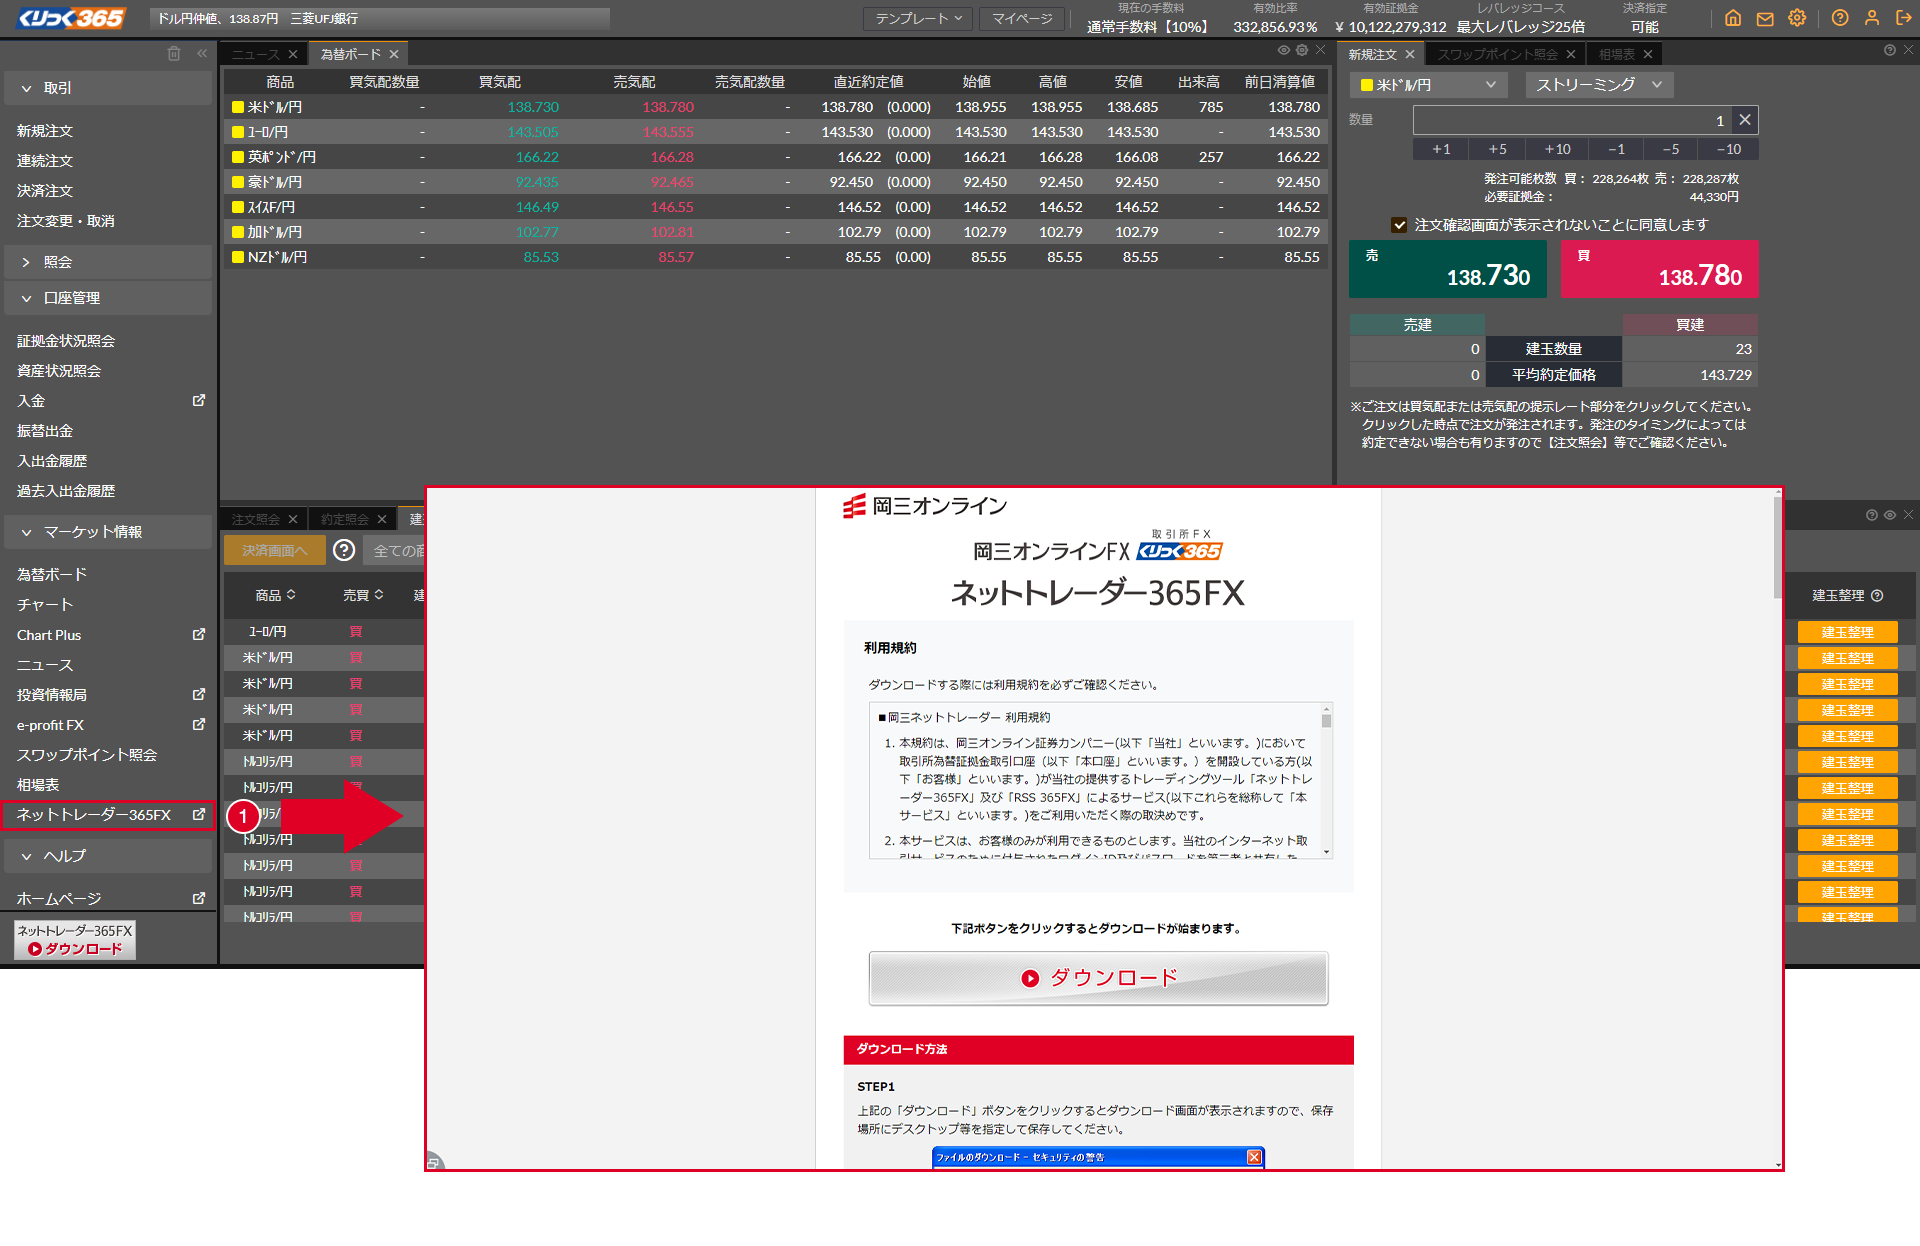Image resolution: width=1920 pixels, height=1246 pixels.
Task: Click the large ダウンロード button
Action: point(1098,978)
